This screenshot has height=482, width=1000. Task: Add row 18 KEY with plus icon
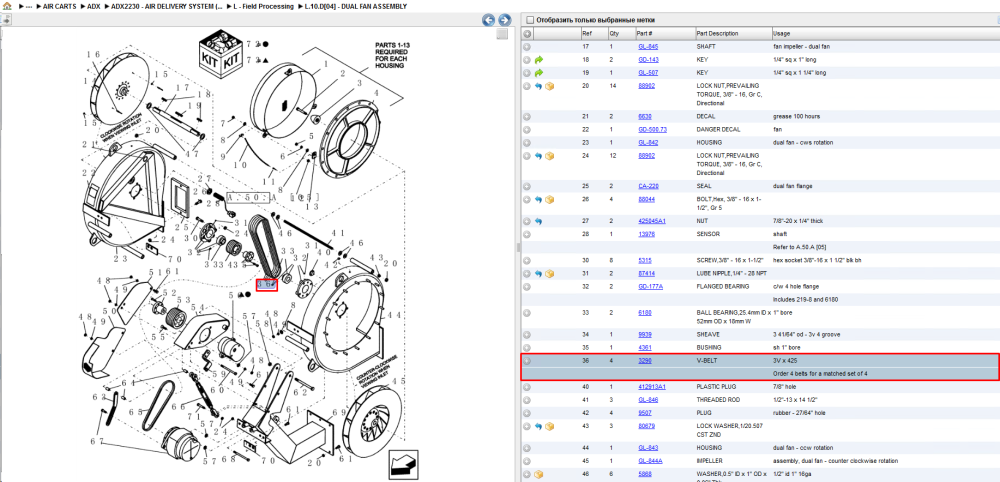coord(527,59)
